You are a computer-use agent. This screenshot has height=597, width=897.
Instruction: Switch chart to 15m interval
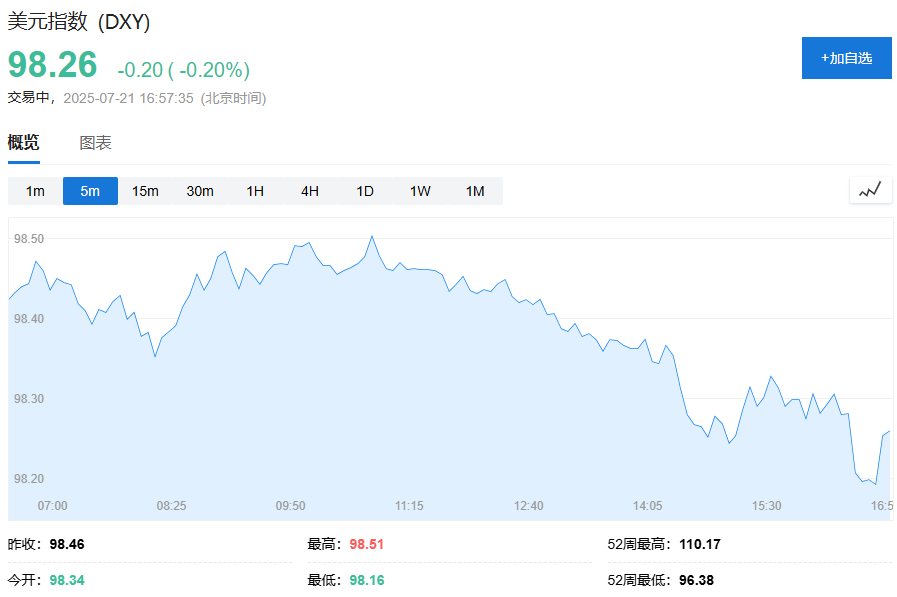145,191
